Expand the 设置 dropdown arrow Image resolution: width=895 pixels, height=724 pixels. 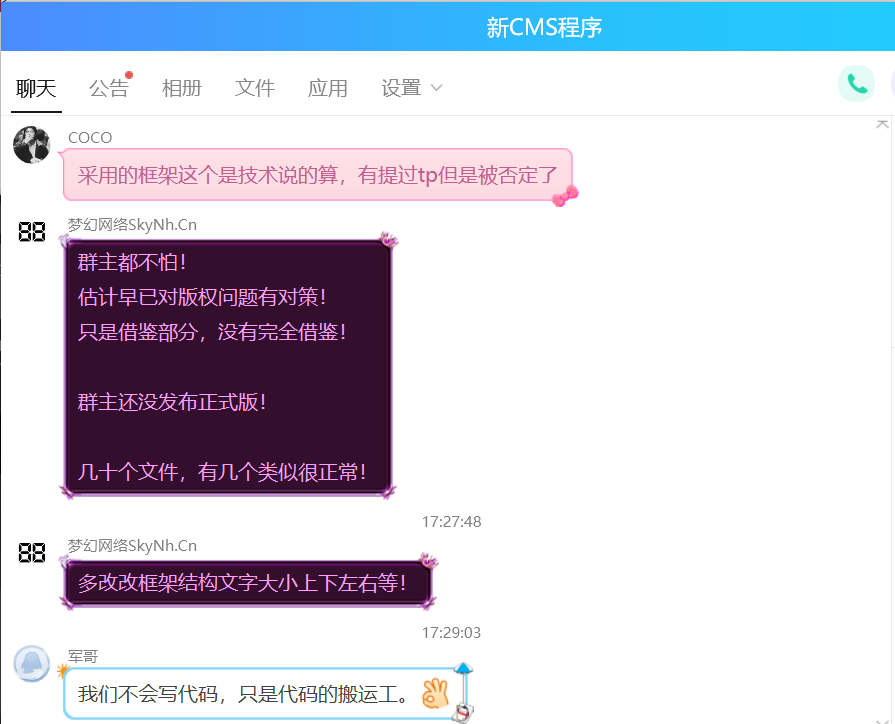[436, 89]
